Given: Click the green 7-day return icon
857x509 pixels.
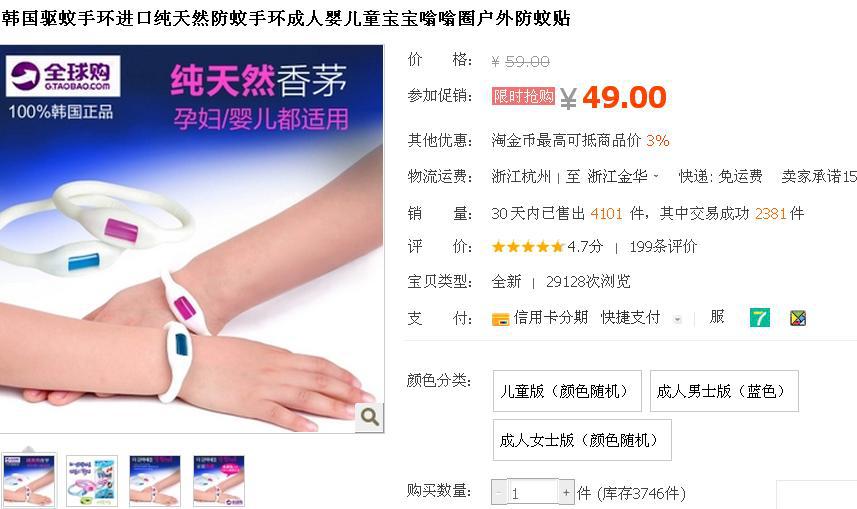Looking at the screenshot, I should 760,318.
